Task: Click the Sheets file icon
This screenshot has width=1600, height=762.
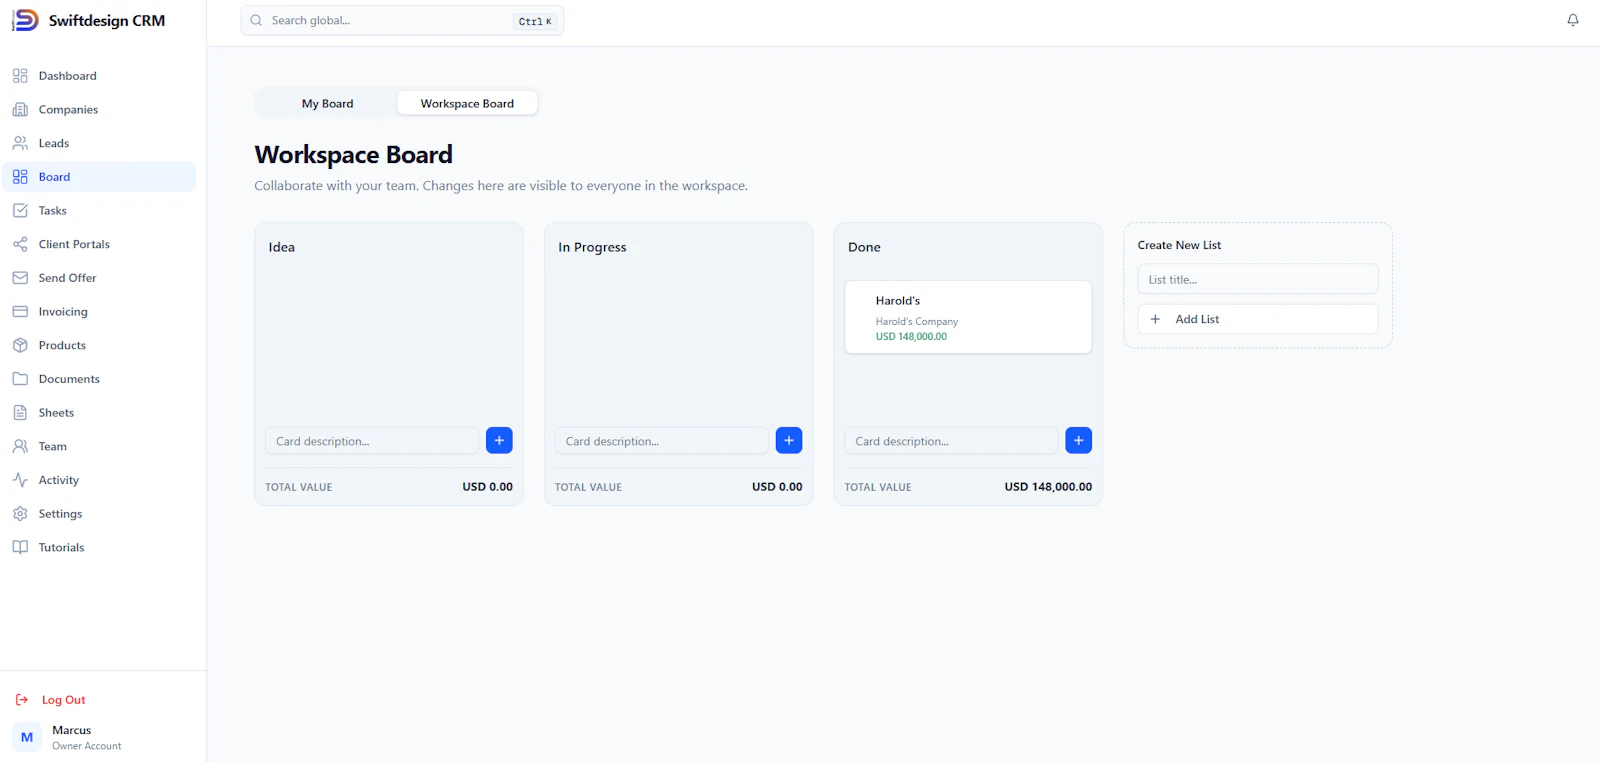Action: coord(20,412)
